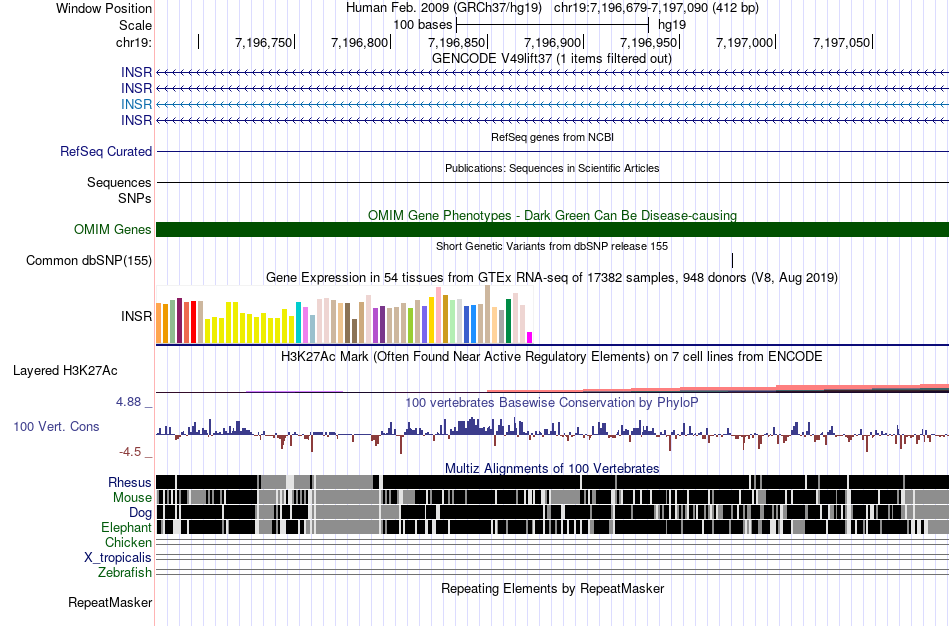Viewport: 950px width, 626px height.
Task: Click the chr19: ruler label
Action: click(133, 42)
